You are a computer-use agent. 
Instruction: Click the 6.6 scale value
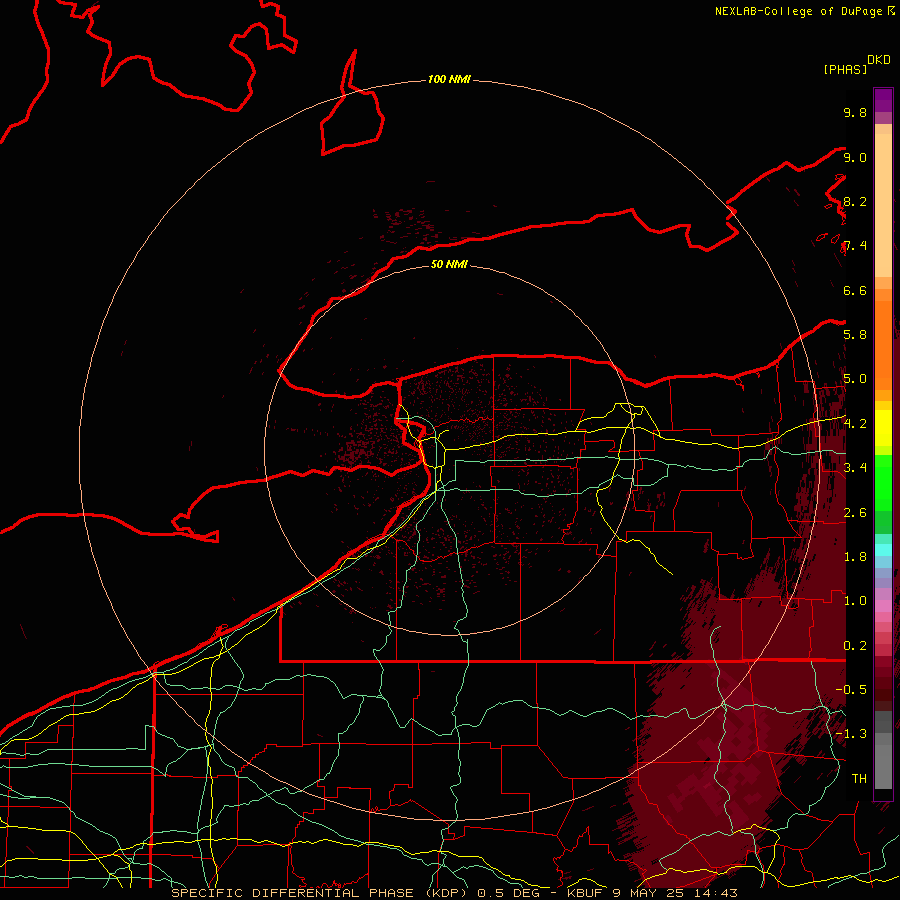coord(855,290)
